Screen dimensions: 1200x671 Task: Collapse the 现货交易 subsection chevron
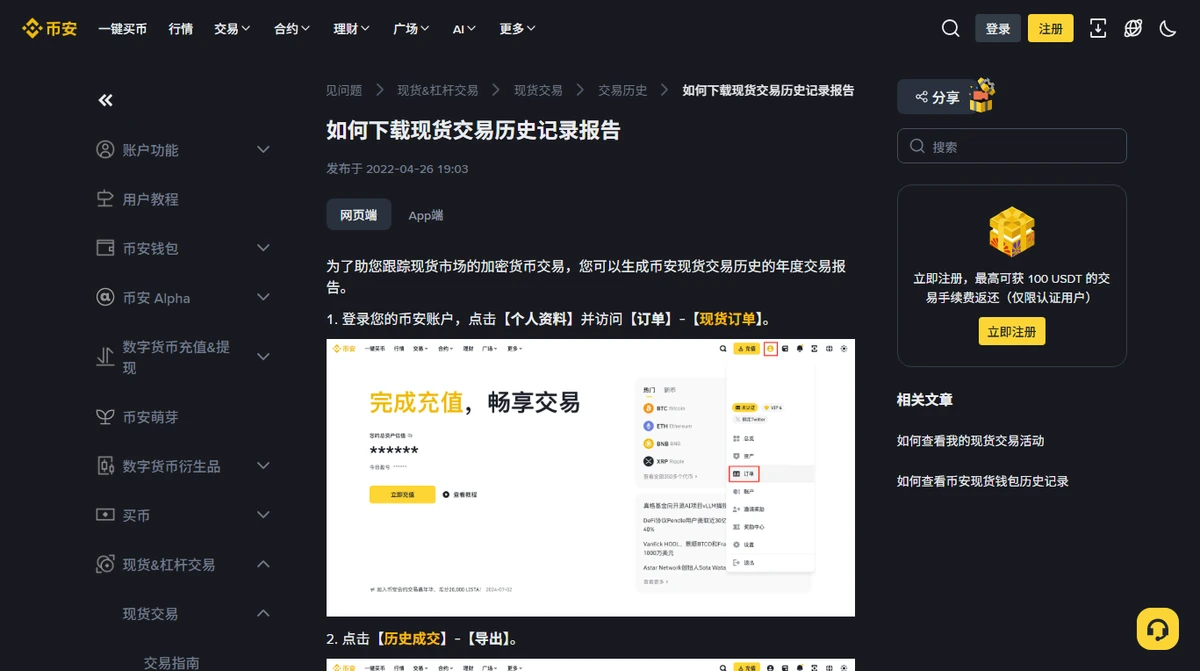[263, 613]
